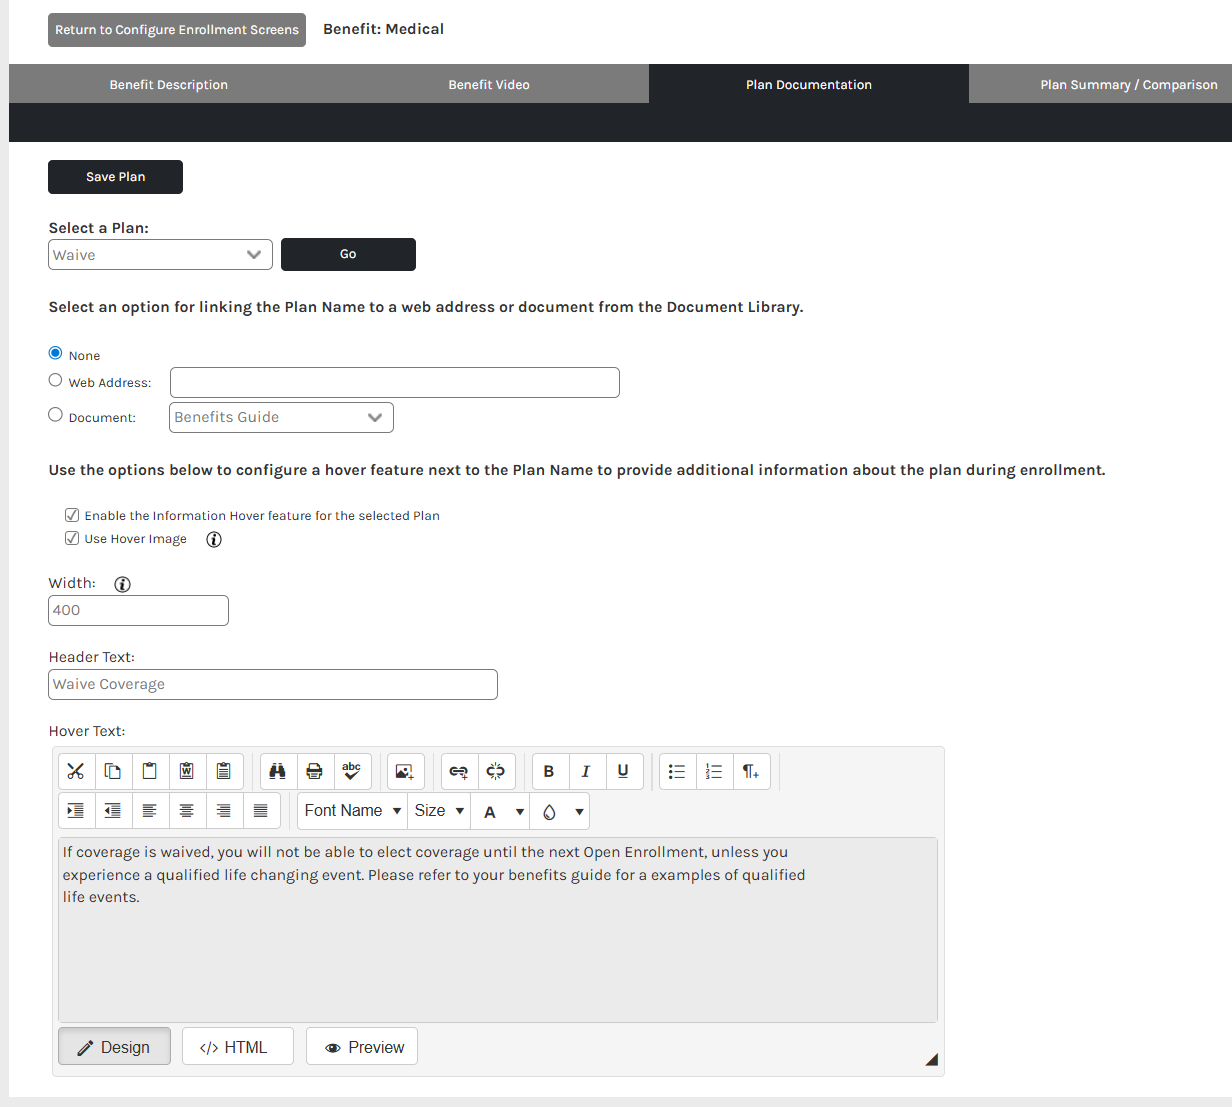This screenshot has height=1107, width=1232.
Task: Justify the hover text
Action: pos(261,811)
